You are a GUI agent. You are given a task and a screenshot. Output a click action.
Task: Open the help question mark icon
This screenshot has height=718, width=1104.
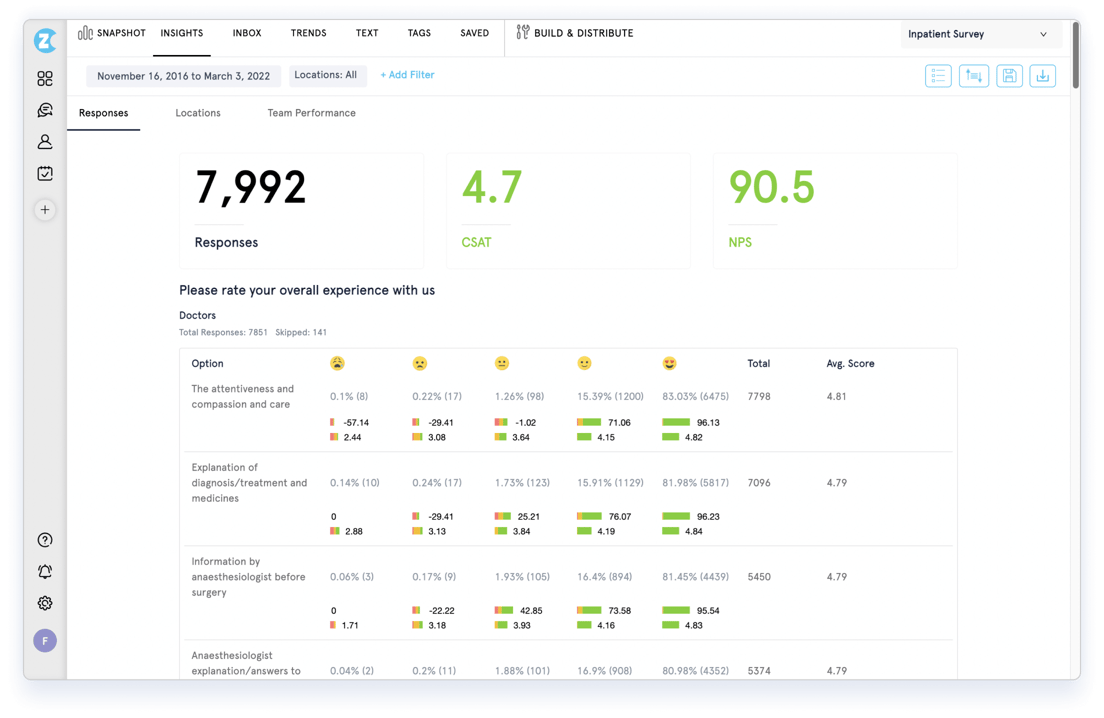tap(45, 540)
